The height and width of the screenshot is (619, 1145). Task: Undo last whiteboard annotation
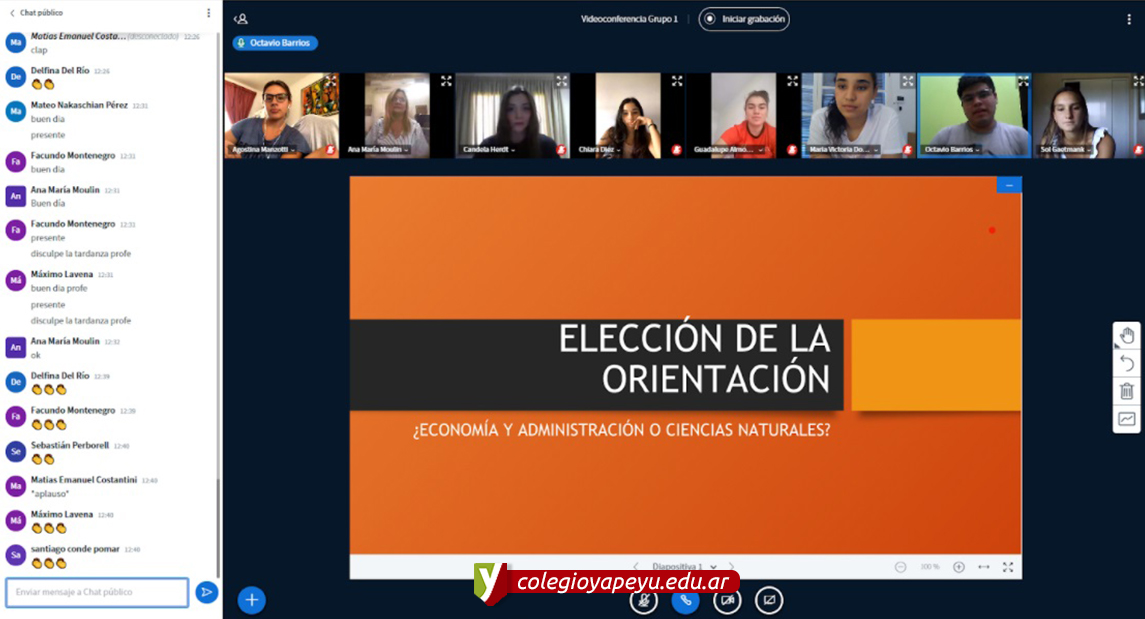(1127, 363)
